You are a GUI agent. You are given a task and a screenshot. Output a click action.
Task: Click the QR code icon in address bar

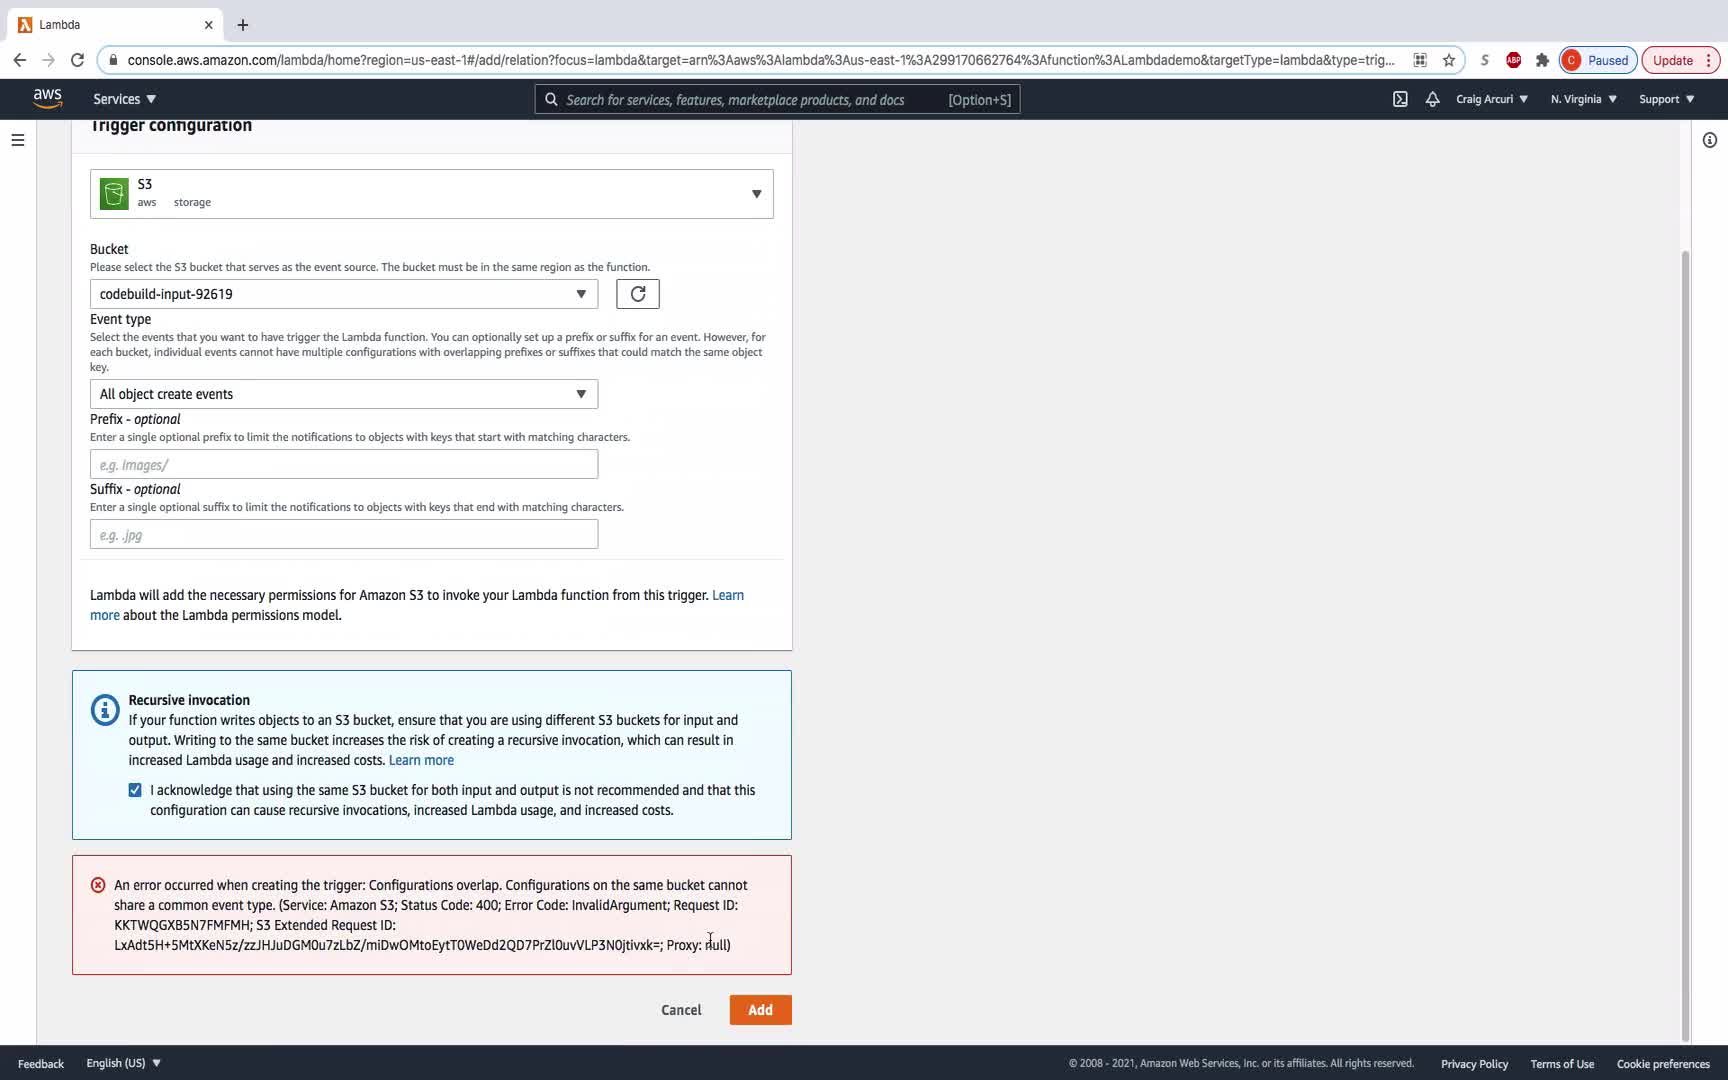(1420, 60)
